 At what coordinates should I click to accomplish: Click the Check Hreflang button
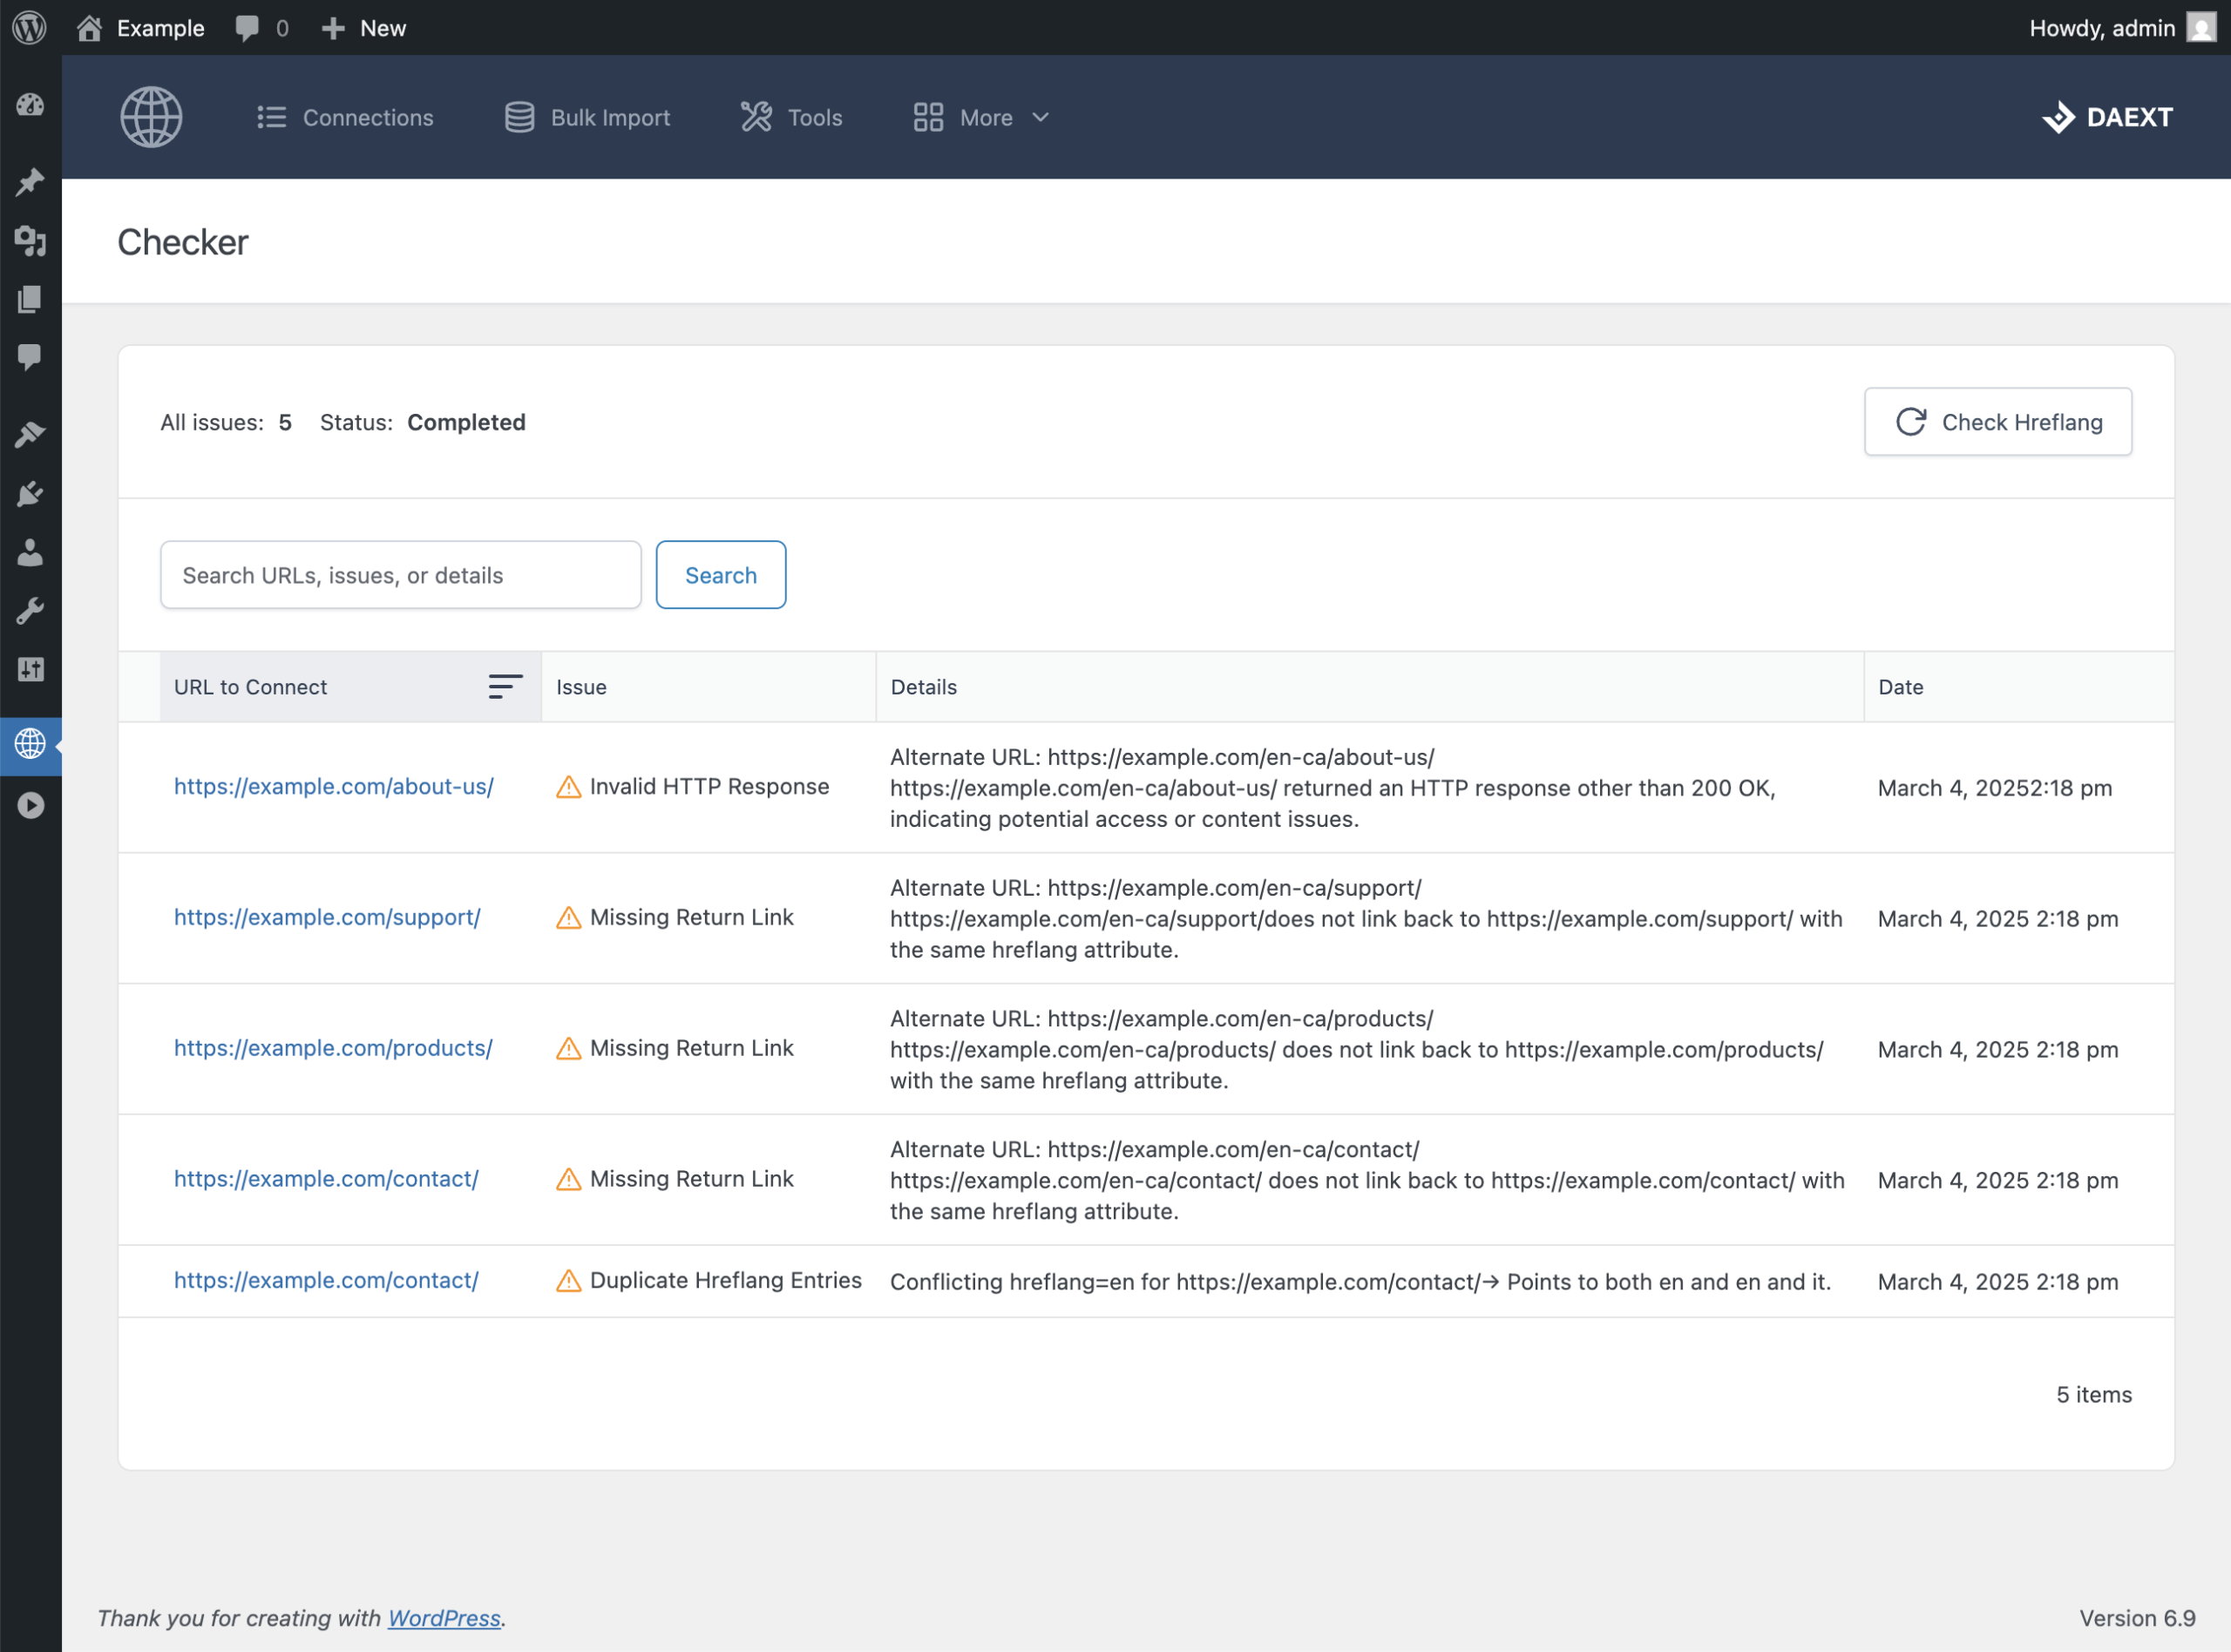[1997, 421]
